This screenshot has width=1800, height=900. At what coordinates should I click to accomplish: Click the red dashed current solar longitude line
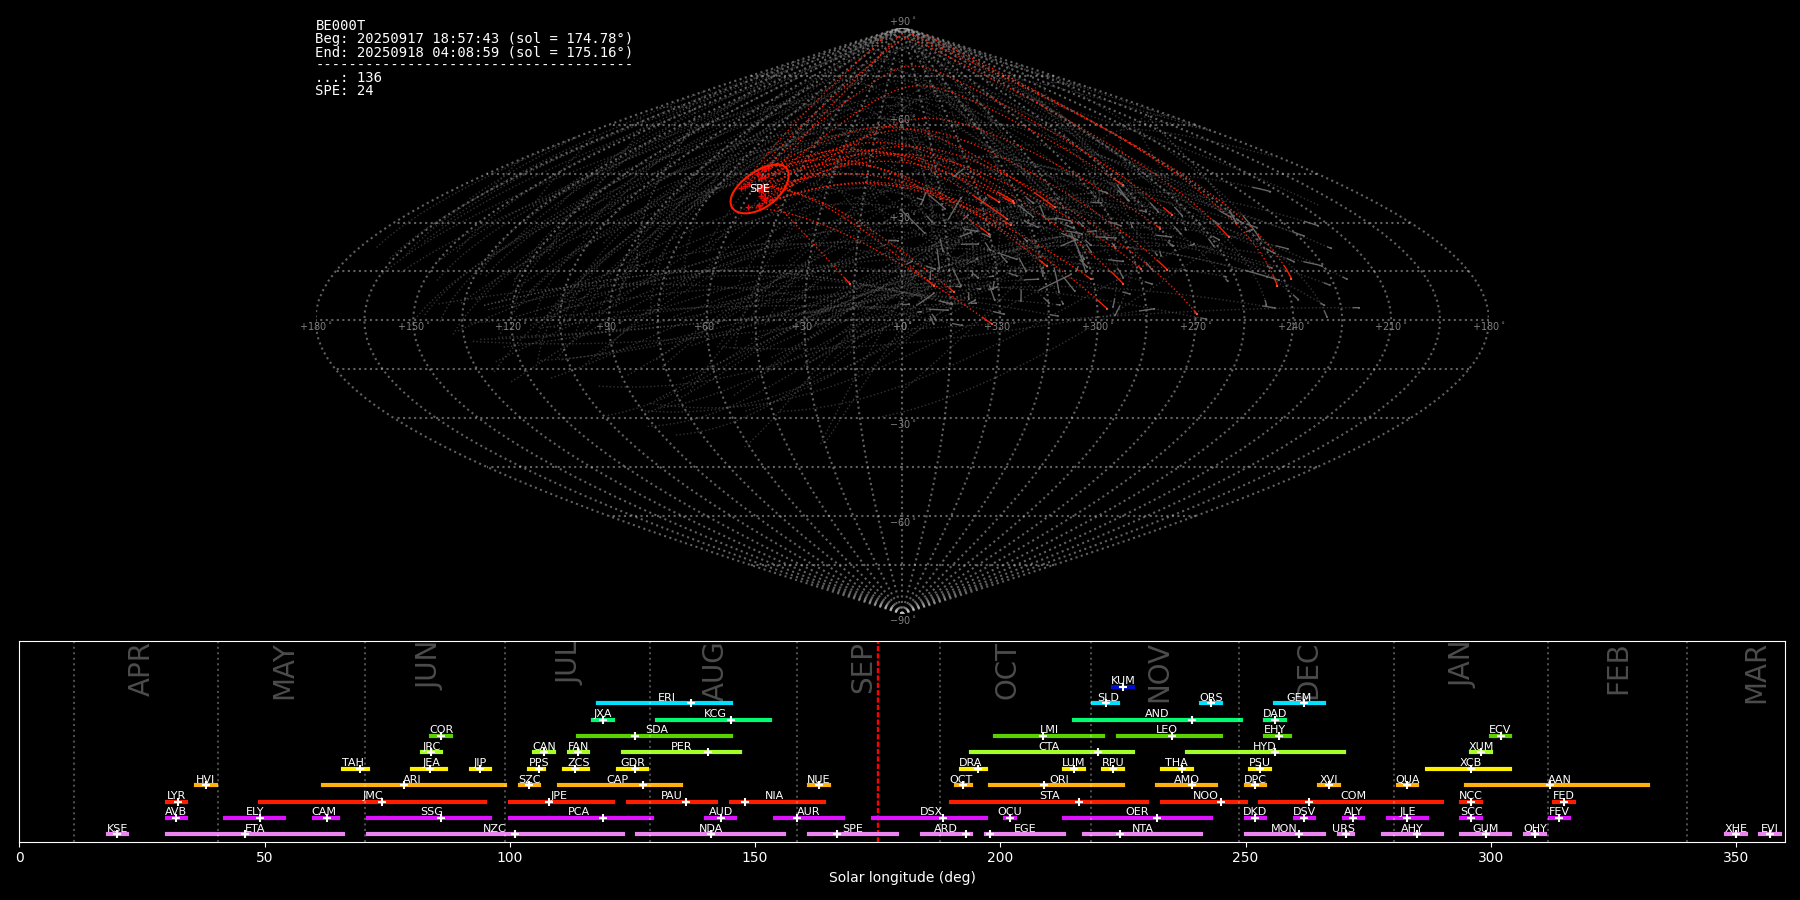tap(878, 741)
